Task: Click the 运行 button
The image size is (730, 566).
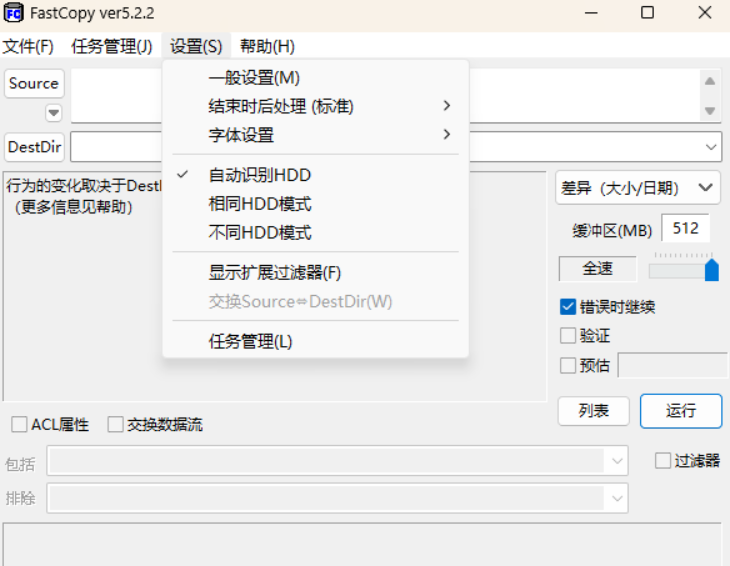Action: point(681,411)
